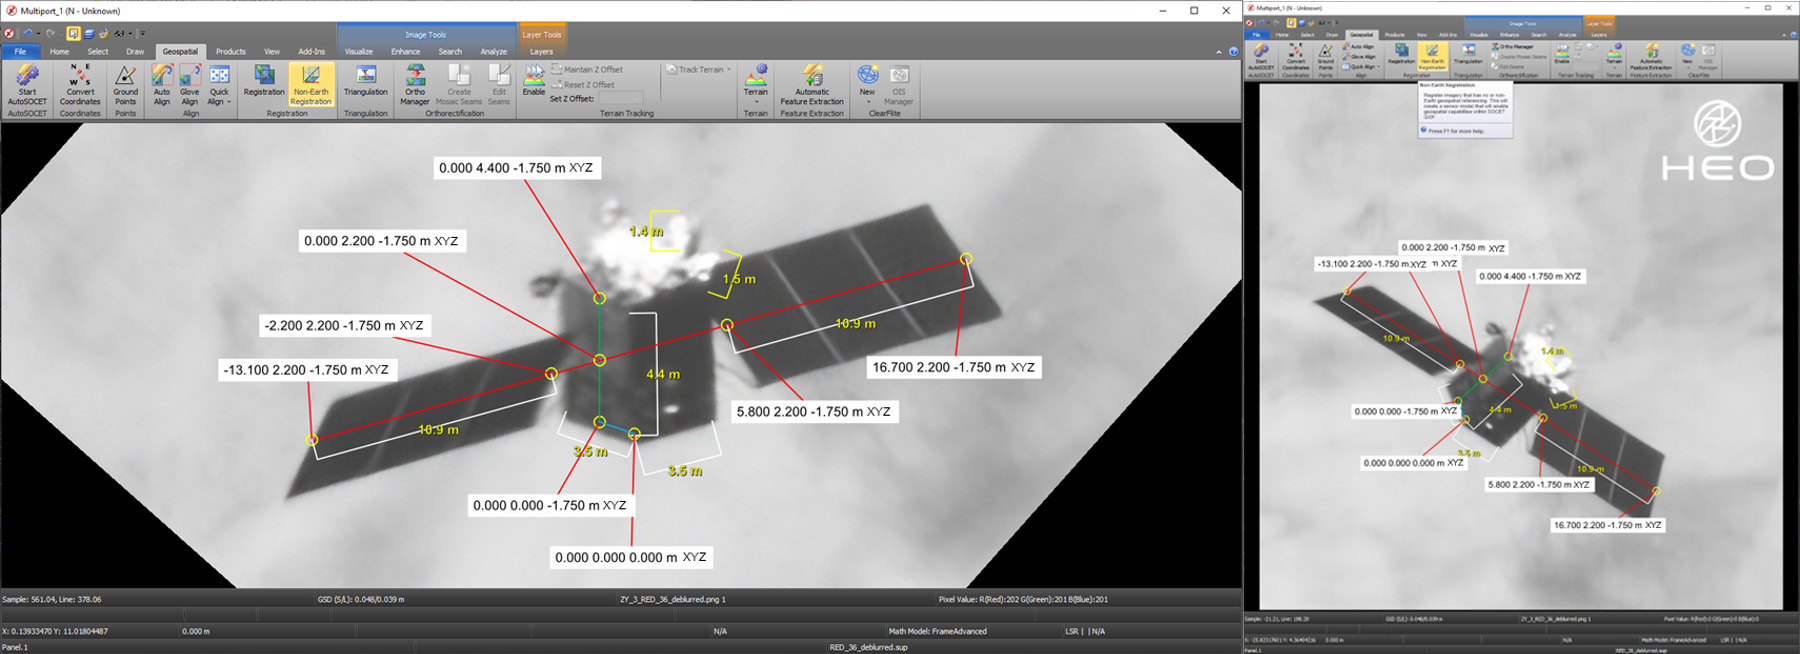Open Ortho Manager in the larger window
The image size is (1800, 654).
(415, 84)
